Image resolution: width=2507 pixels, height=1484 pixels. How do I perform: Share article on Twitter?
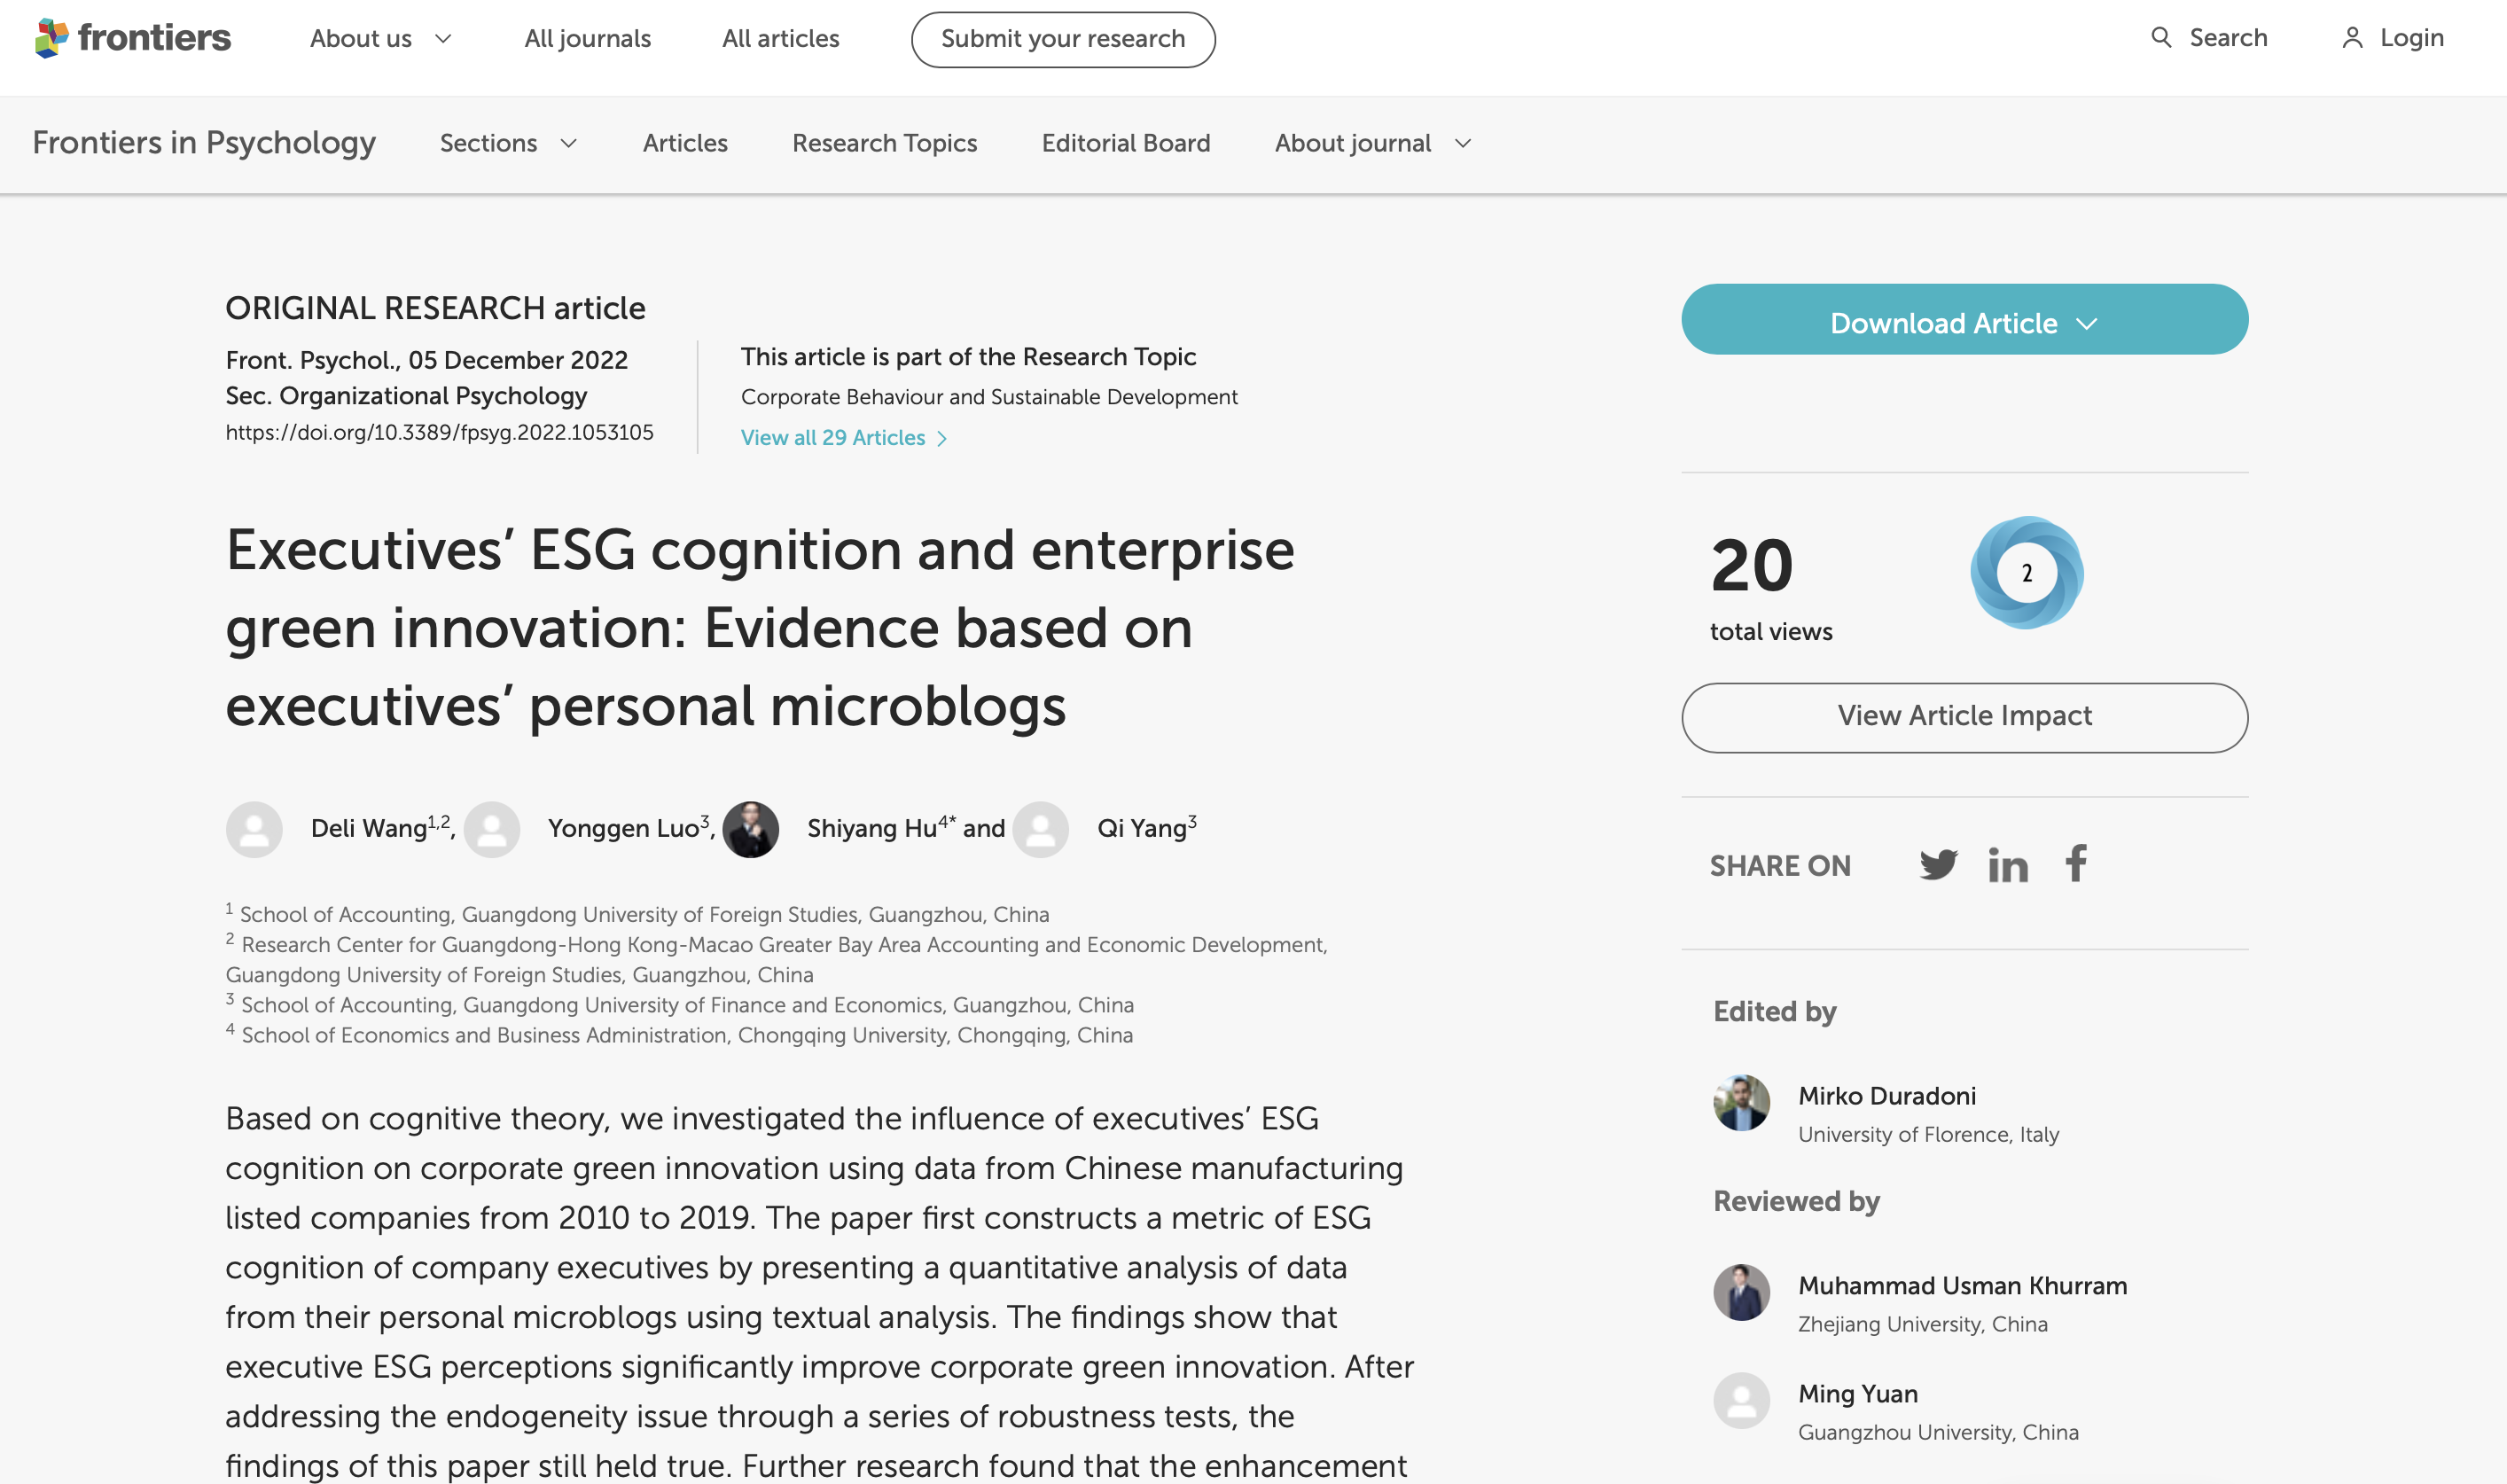(1938, 865)
